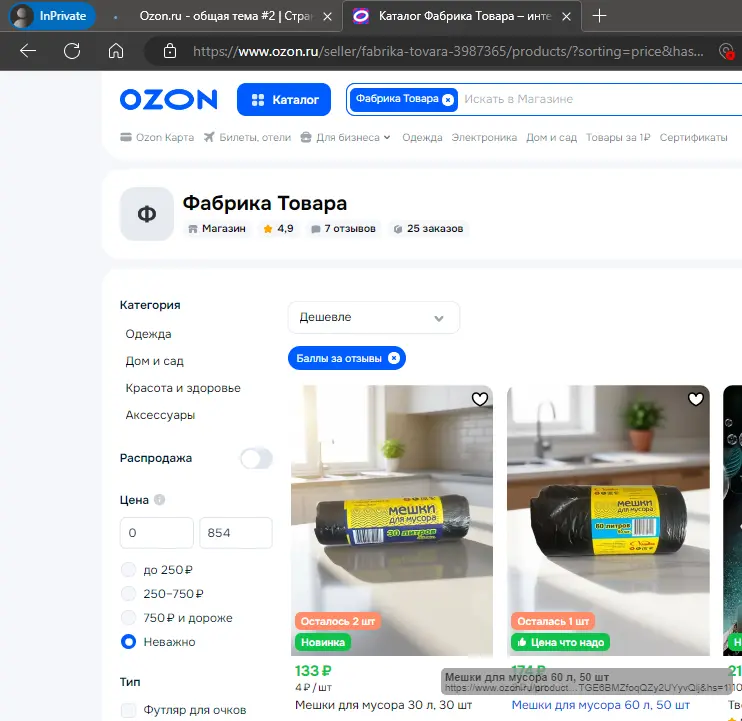742x721 pixels.
Task: Click the Магазин badge
Action: [217, 229]
